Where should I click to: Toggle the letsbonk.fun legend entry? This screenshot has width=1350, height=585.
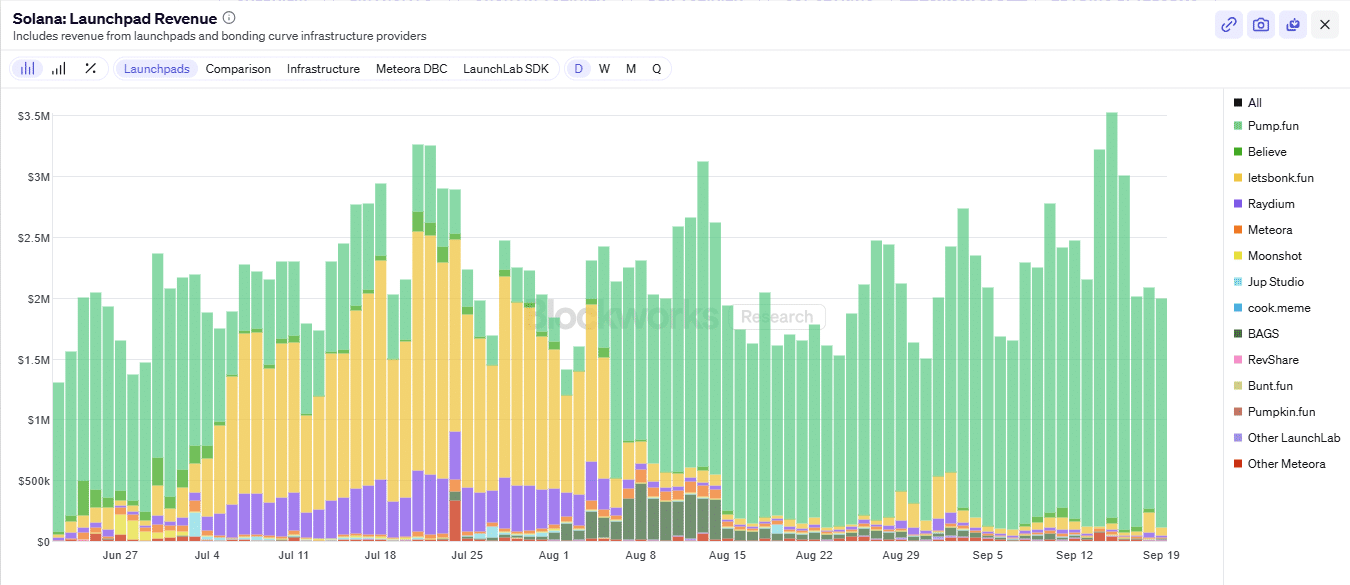coord(1280,178)
